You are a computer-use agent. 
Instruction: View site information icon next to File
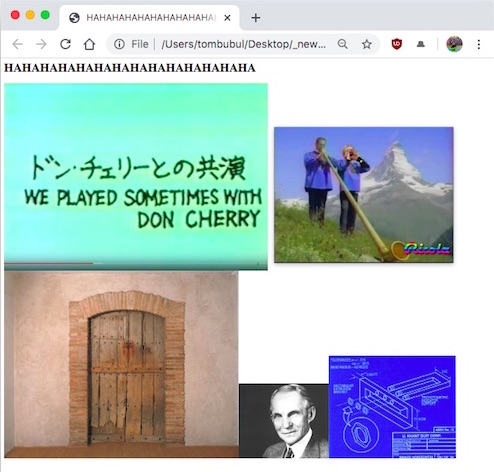point(119,44)
